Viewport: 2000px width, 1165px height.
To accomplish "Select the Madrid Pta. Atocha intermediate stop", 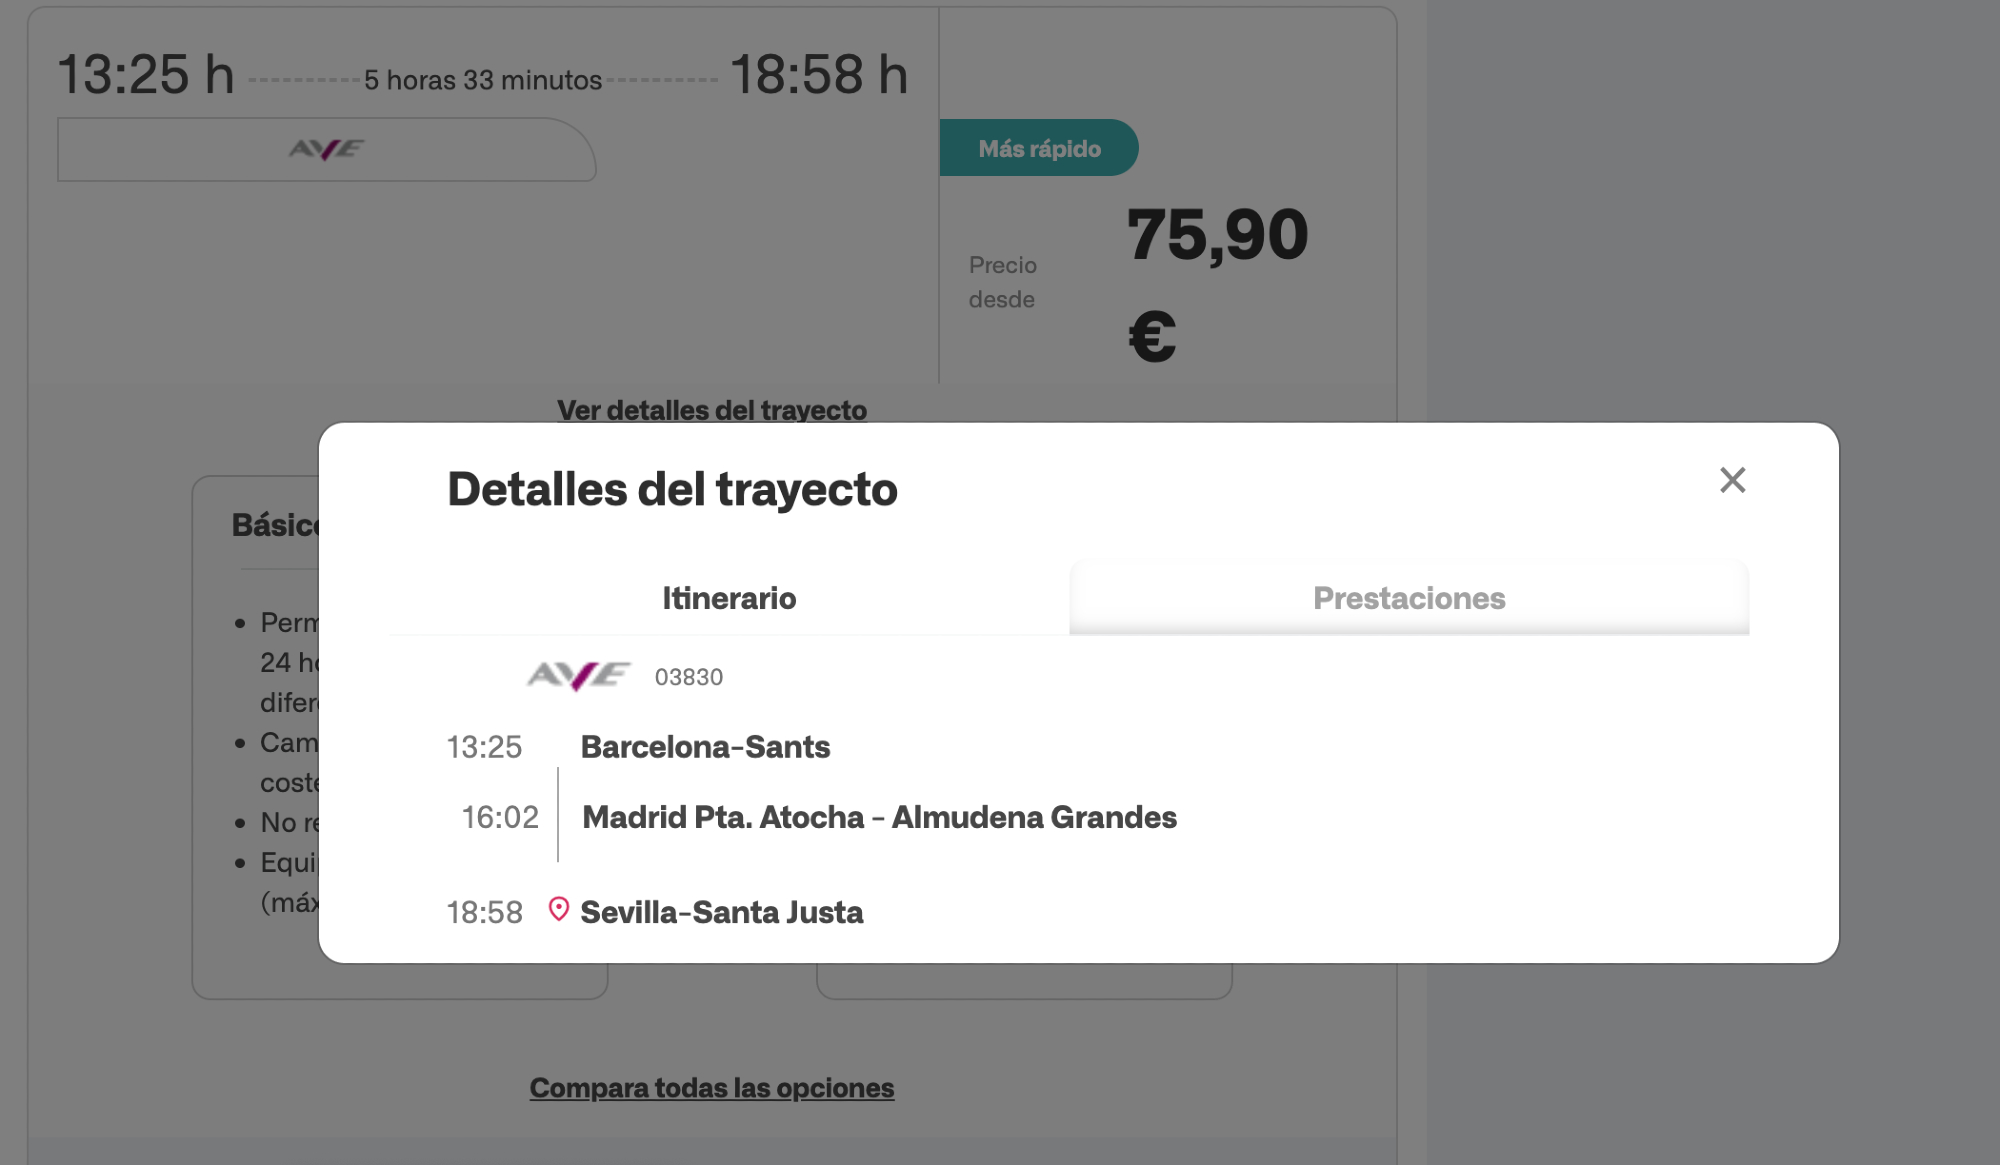I will tap(879, 817).
